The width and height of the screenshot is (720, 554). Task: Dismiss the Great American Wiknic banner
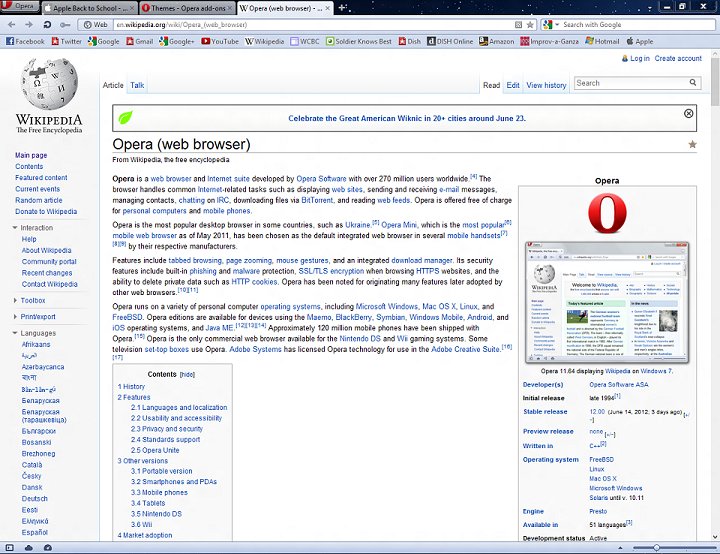point(688,114)
